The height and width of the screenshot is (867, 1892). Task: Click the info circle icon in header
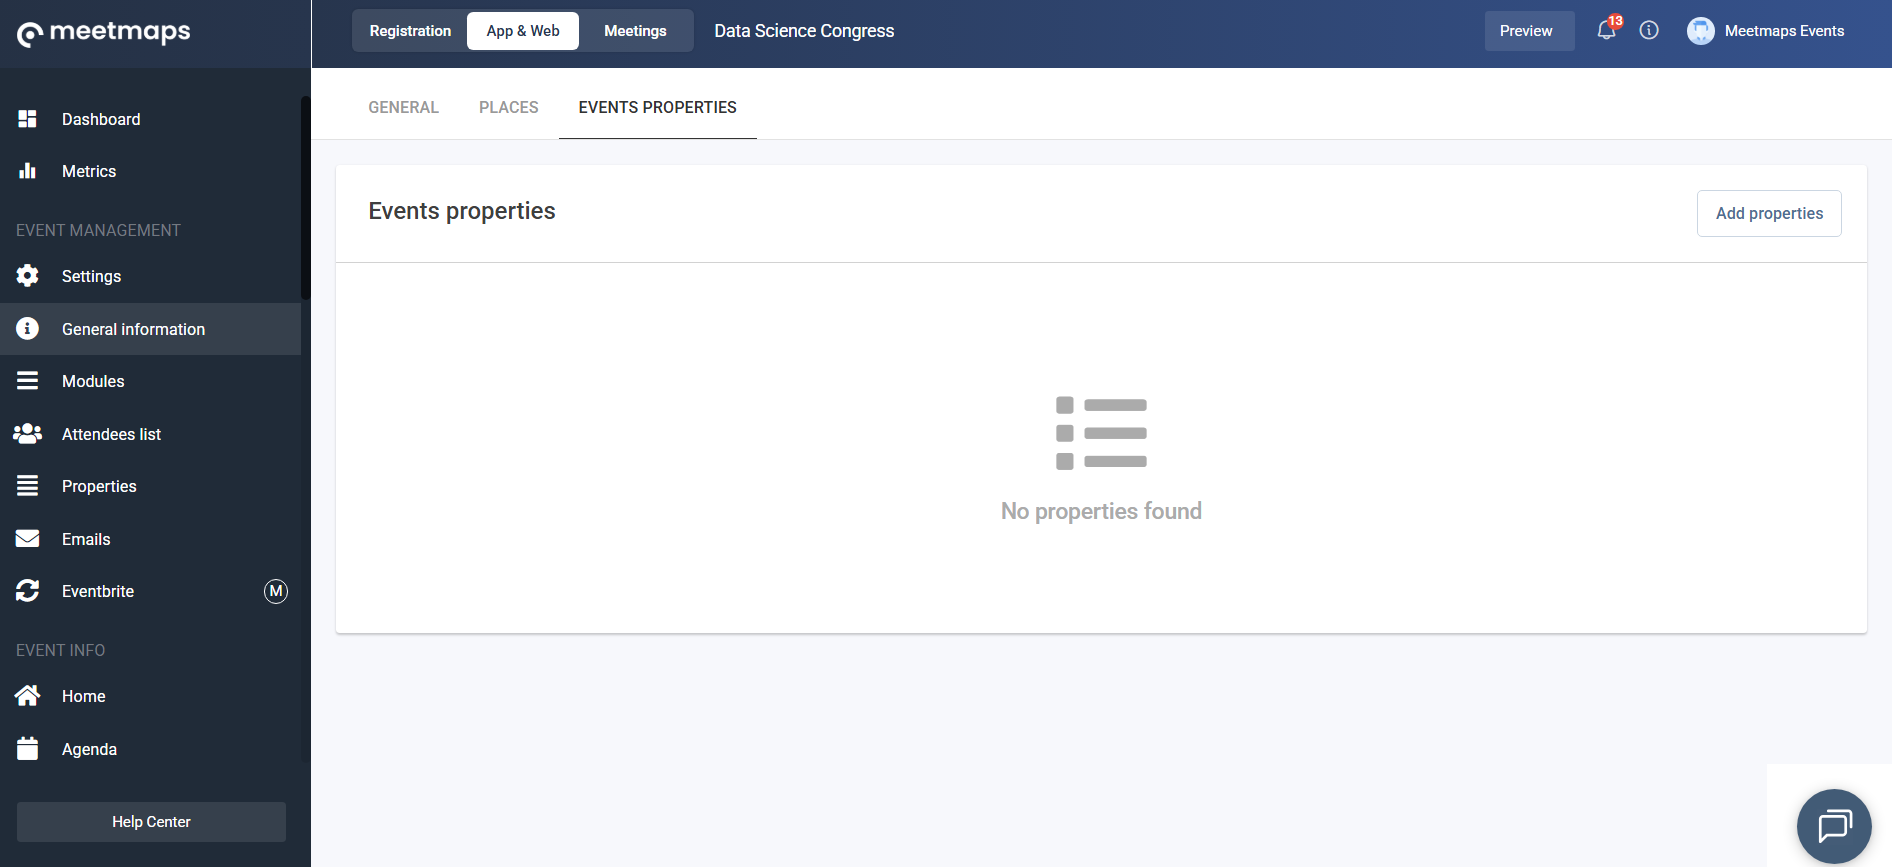[1649, 31]
